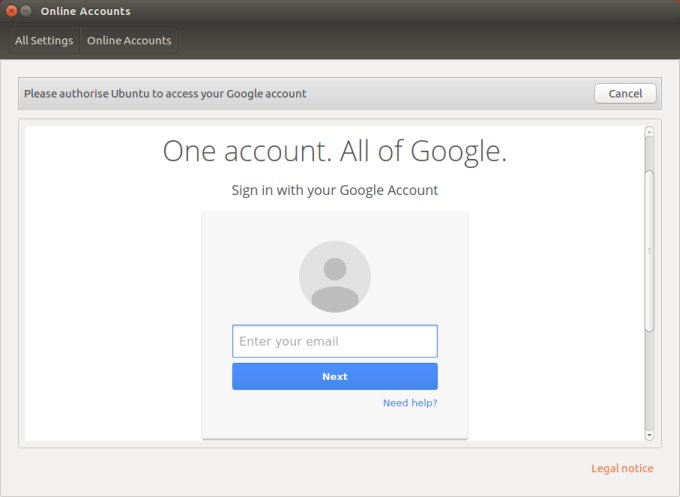This screenshot has width=680, height=497.
Task: Close the Online Accounts window
Action: (11, 11)
